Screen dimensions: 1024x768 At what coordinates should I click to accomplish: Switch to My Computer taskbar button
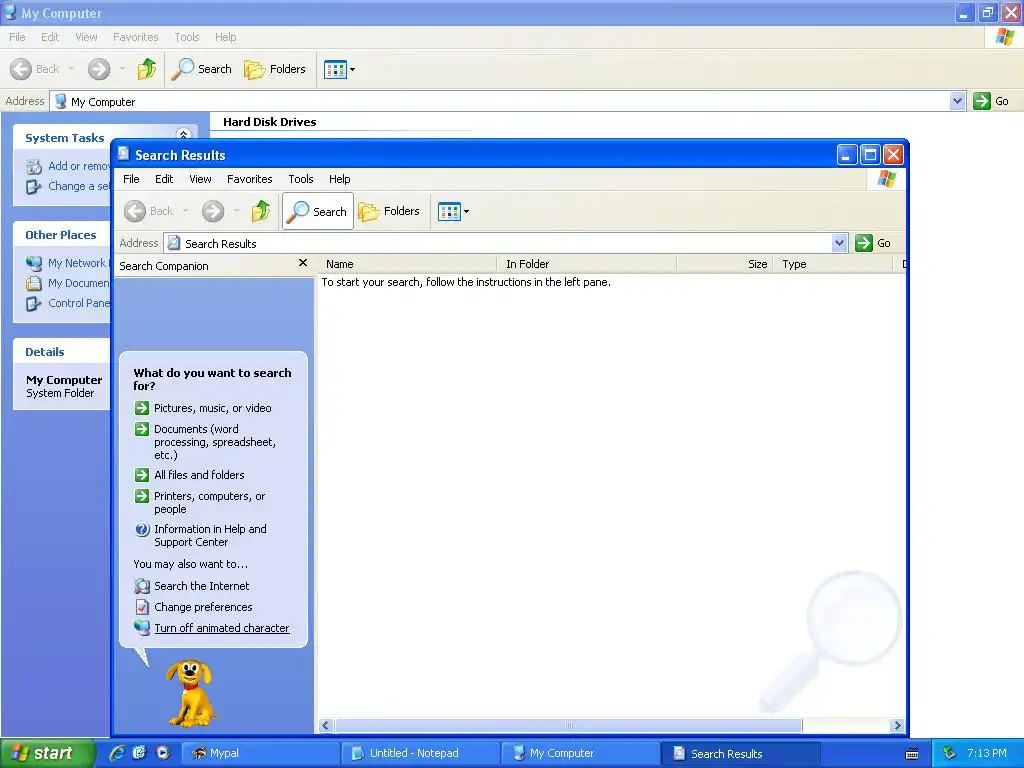pyautogui.click(x=581, y=753)
